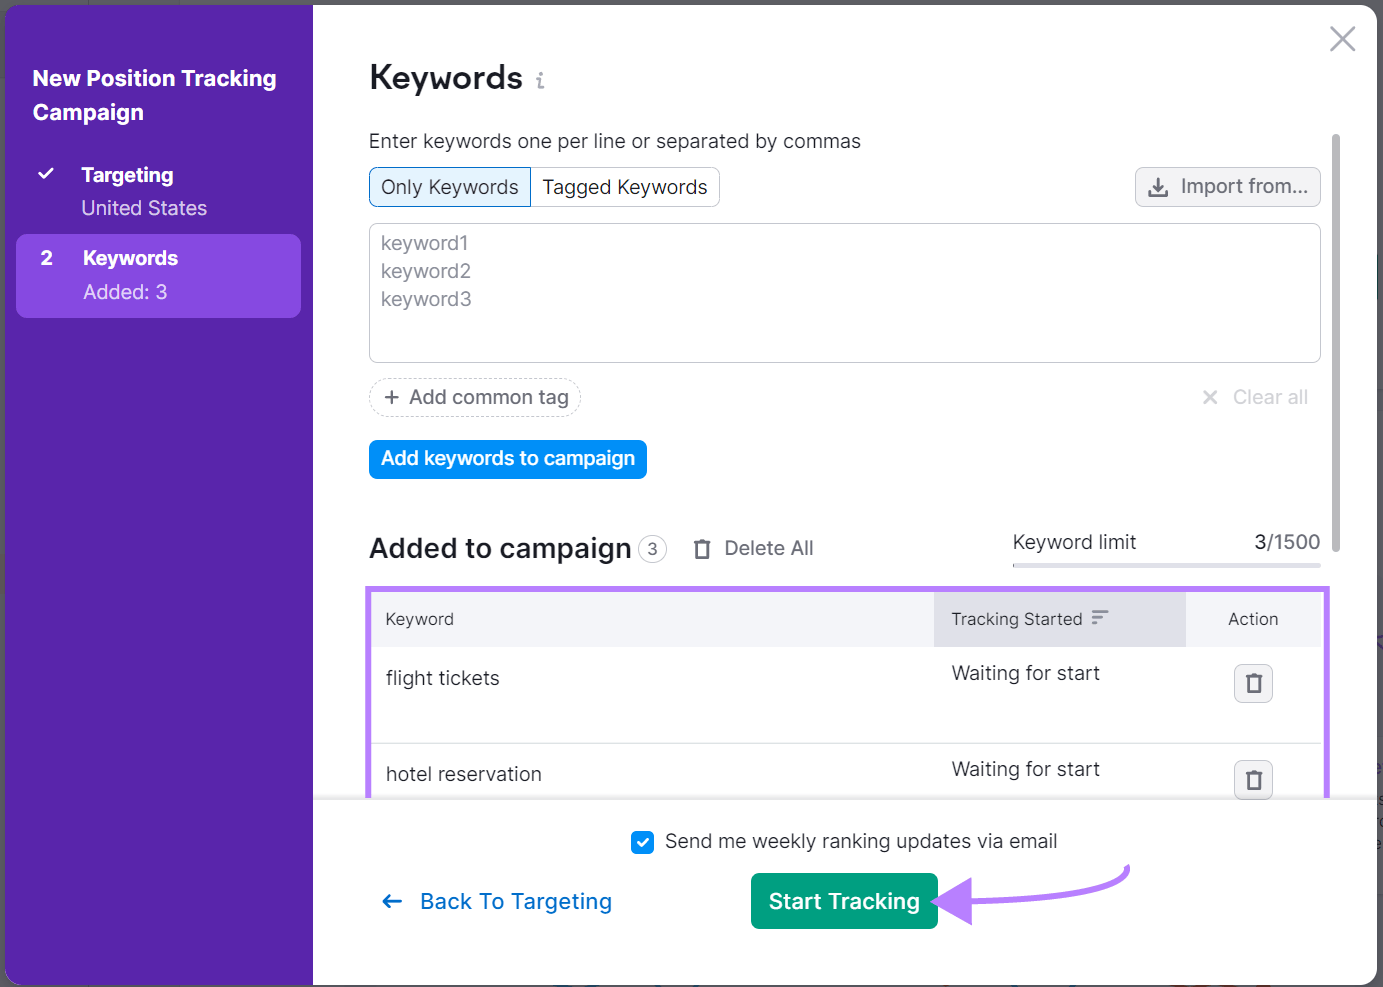Click Waiting for start on flight tickets row
This screenshot has width=1383, height=987.
(x=1025, y=673)
